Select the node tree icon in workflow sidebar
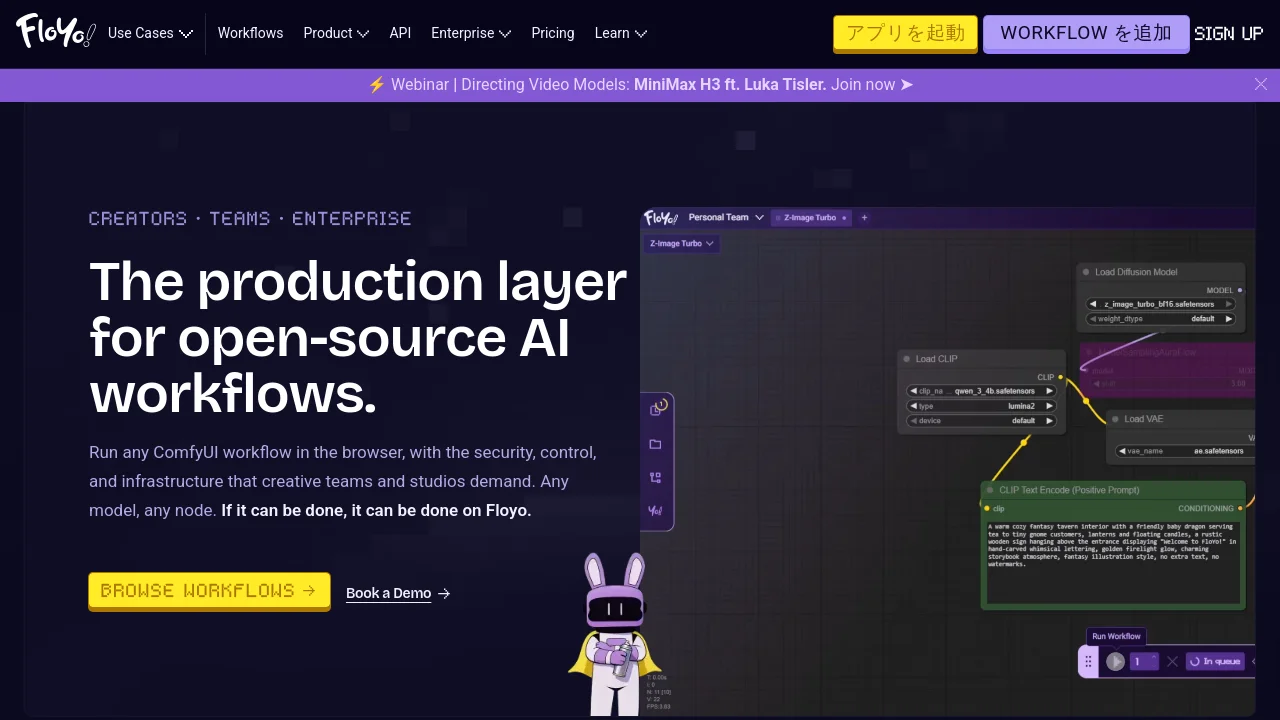Screen dimensions: 1280x720 [656, 478]
